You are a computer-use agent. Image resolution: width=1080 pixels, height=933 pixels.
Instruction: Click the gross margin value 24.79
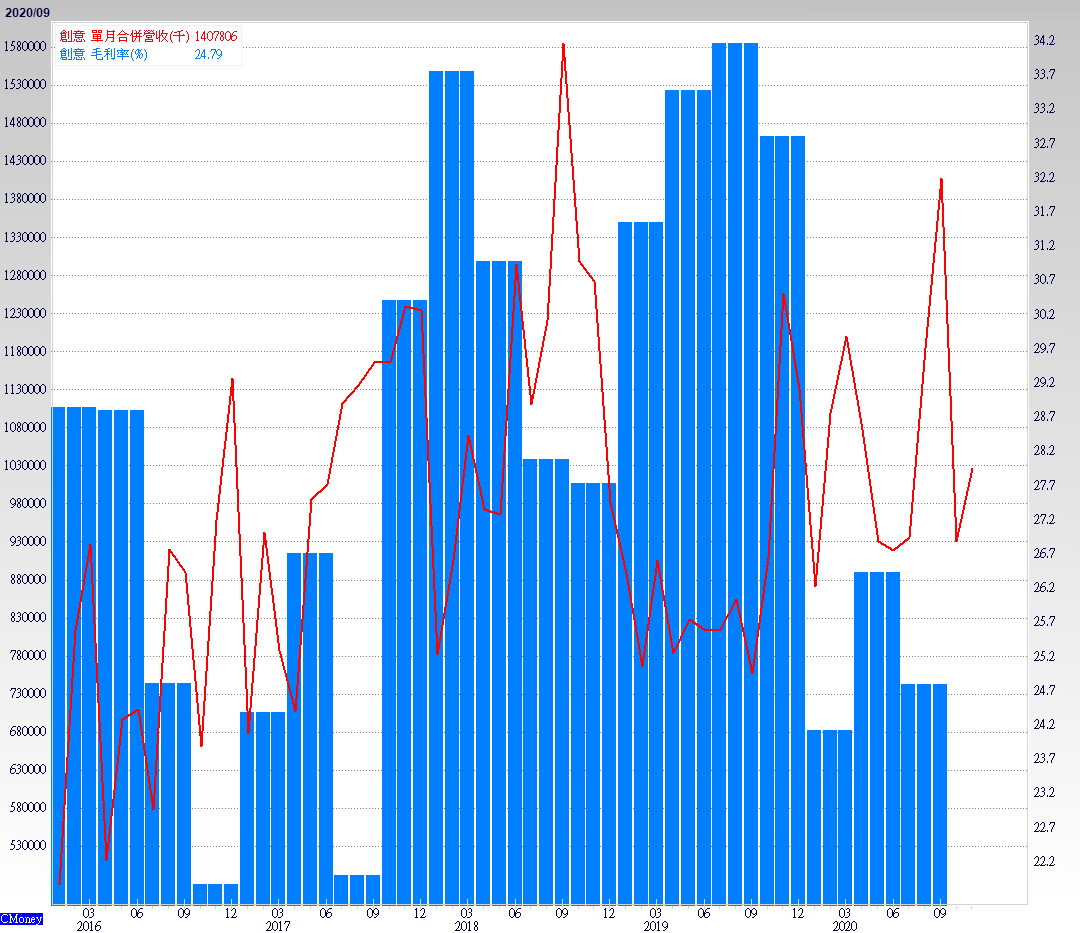(x=208, y=54)
